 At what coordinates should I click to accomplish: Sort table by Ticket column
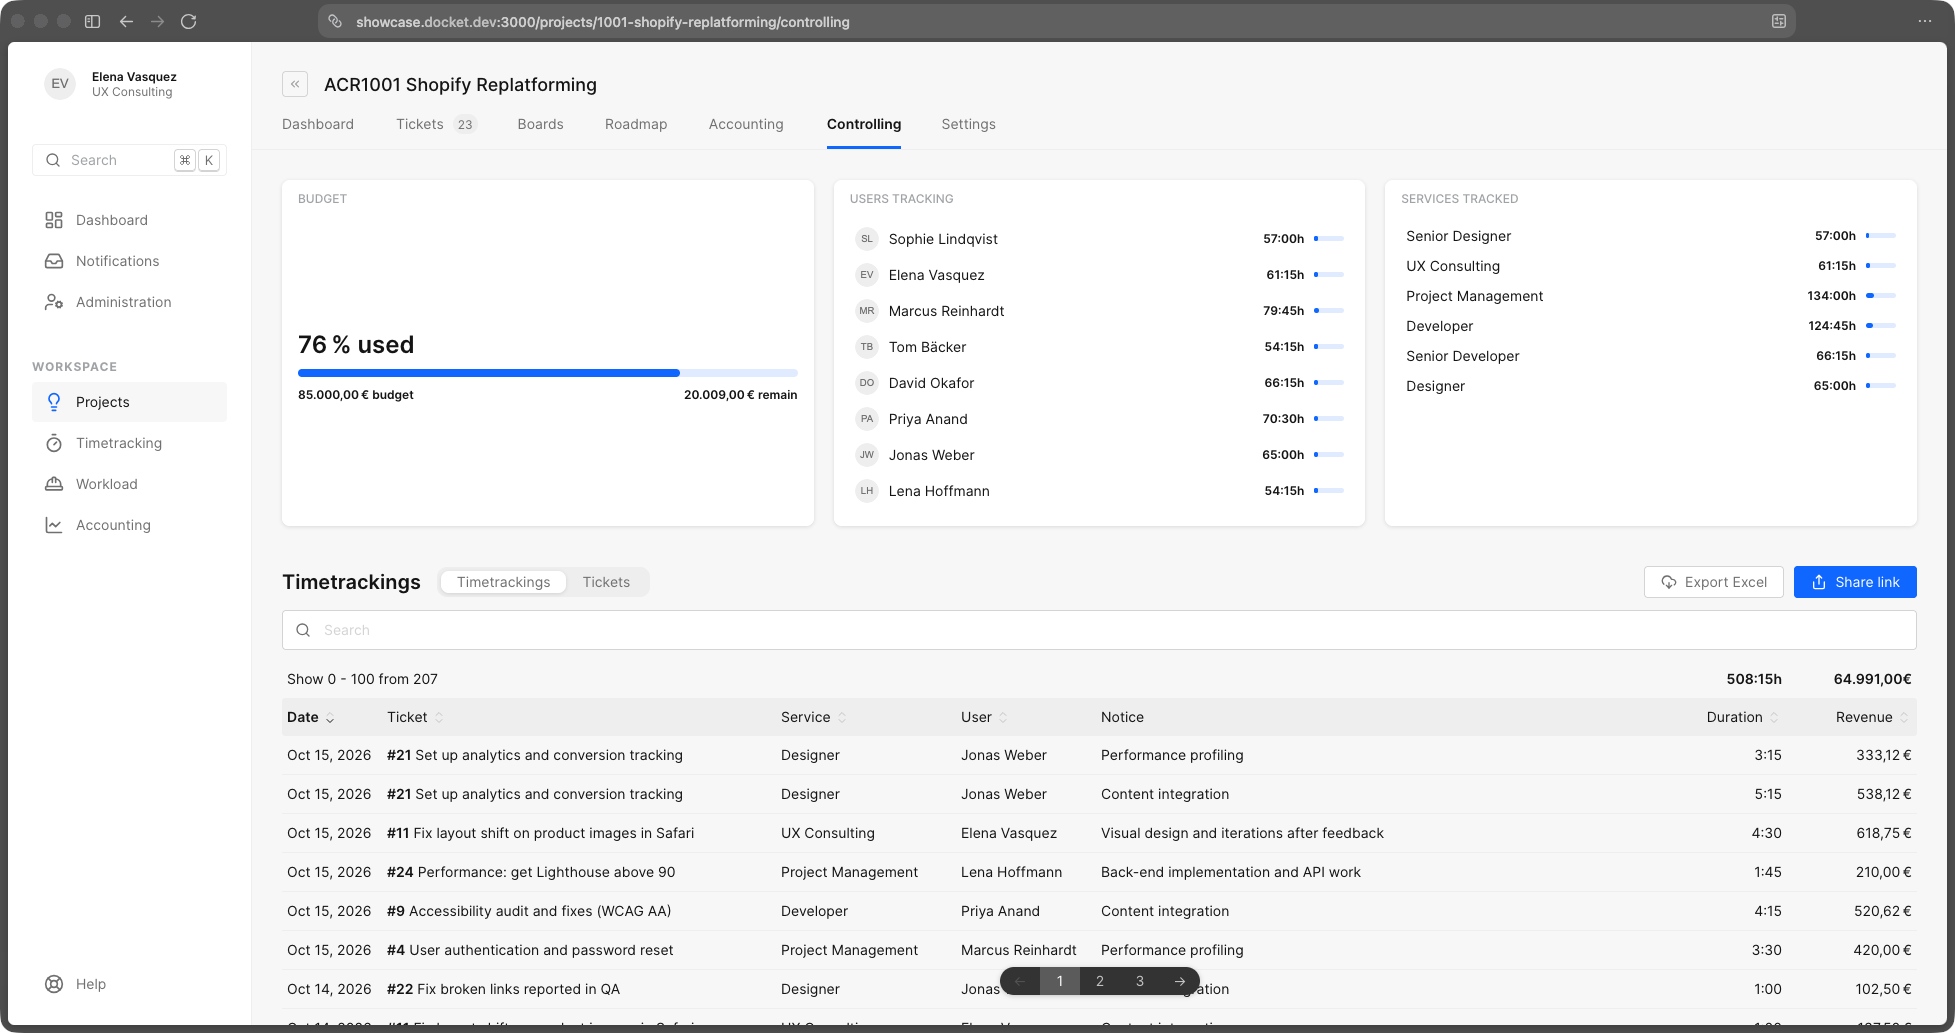(x=415, y=717)
